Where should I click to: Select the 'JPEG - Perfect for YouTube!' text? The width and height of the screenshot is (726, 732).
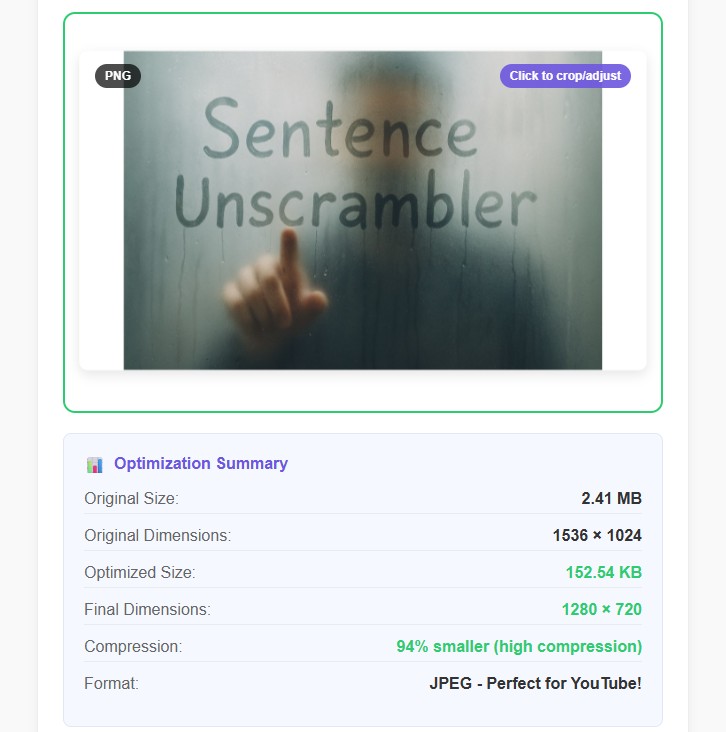535,683
